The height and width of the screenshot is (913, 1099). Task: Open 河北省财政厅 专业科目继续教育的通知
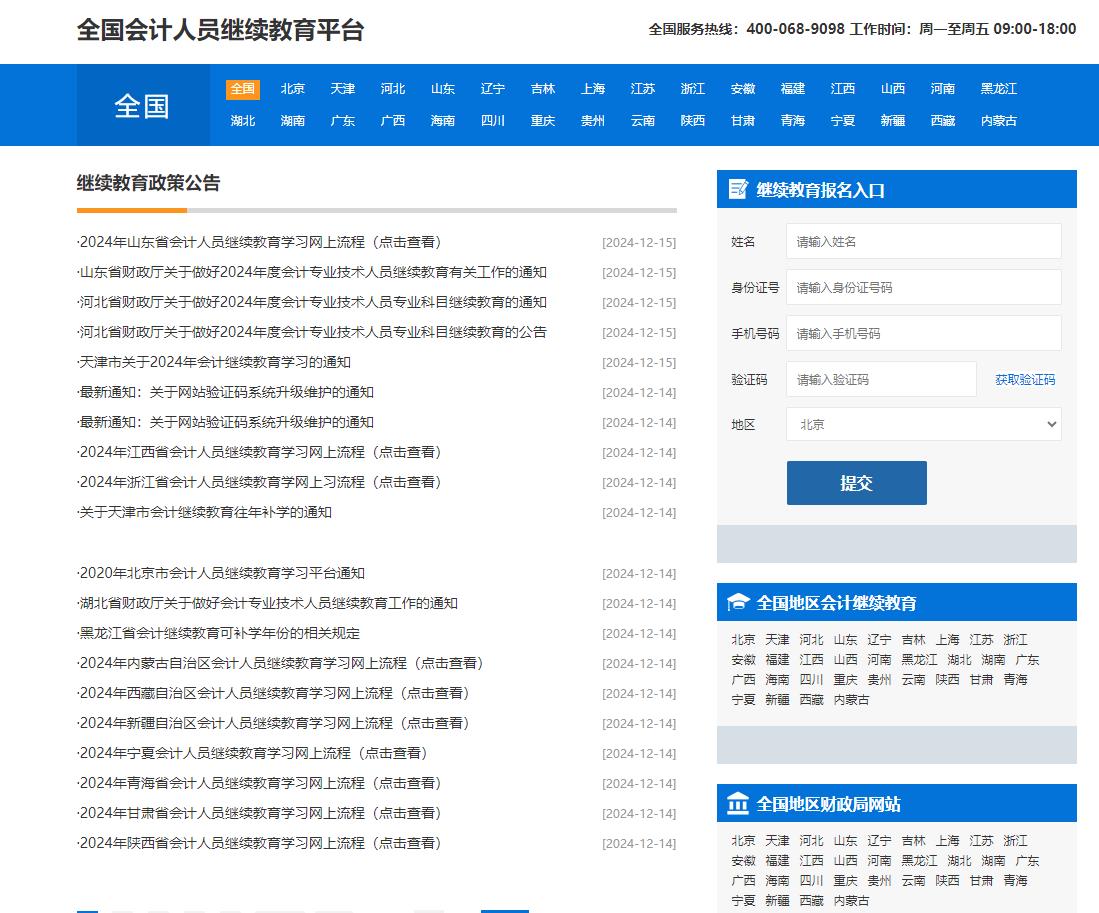[x=312, y=303]
